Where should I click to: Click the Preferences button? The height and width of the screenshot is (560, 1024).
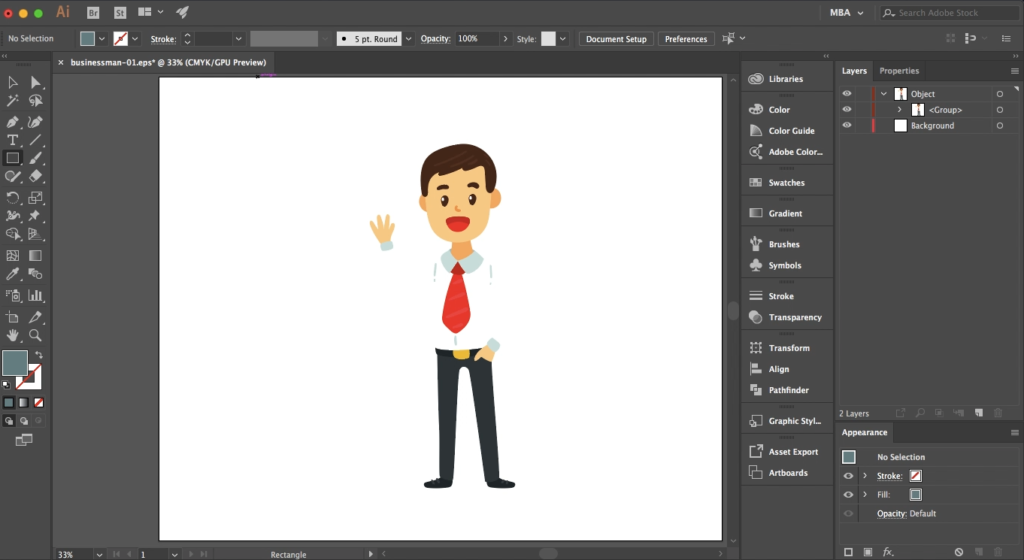[x=686, y=39]
